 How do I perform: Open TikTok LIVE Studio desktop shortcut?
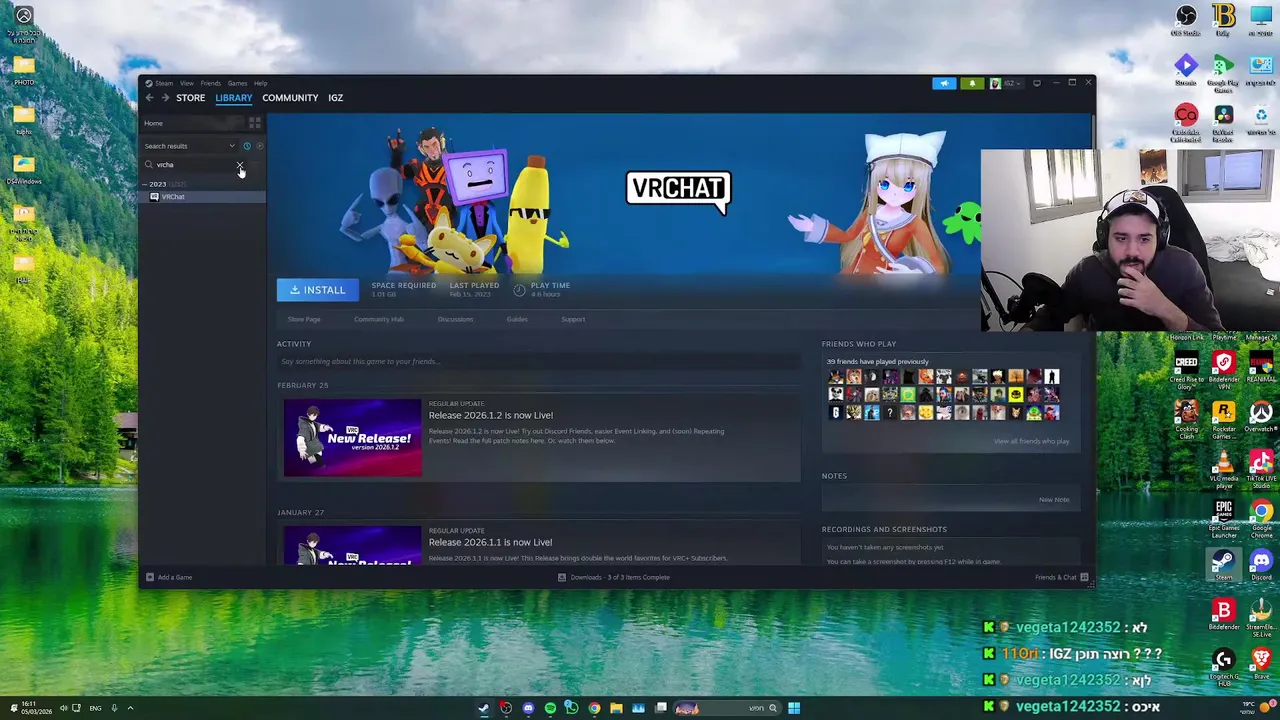click(x=1261, y=470)
